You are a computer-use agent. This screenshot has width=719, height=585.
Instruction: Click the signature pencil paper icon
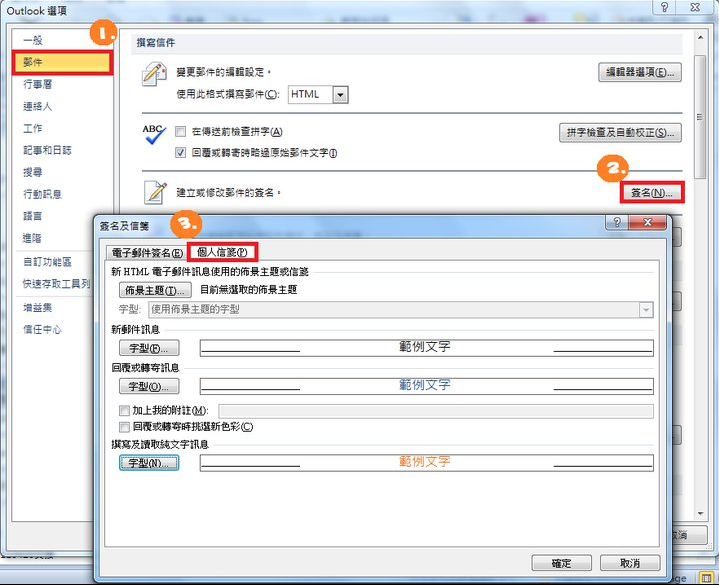pos(155,192)
